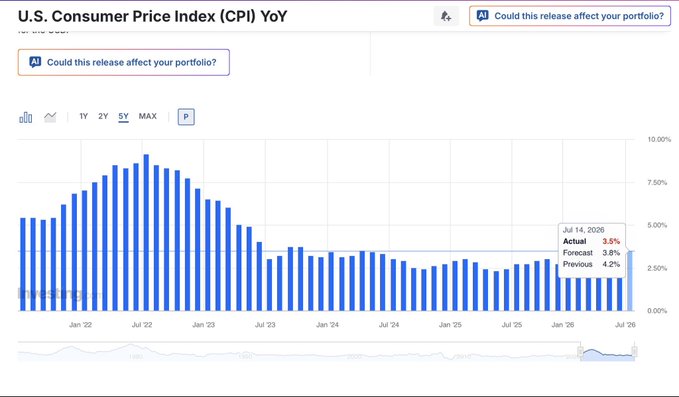The image size is (679, 397).
Task: Click the 'Jul '22' axis label
Action: point(142,325)
